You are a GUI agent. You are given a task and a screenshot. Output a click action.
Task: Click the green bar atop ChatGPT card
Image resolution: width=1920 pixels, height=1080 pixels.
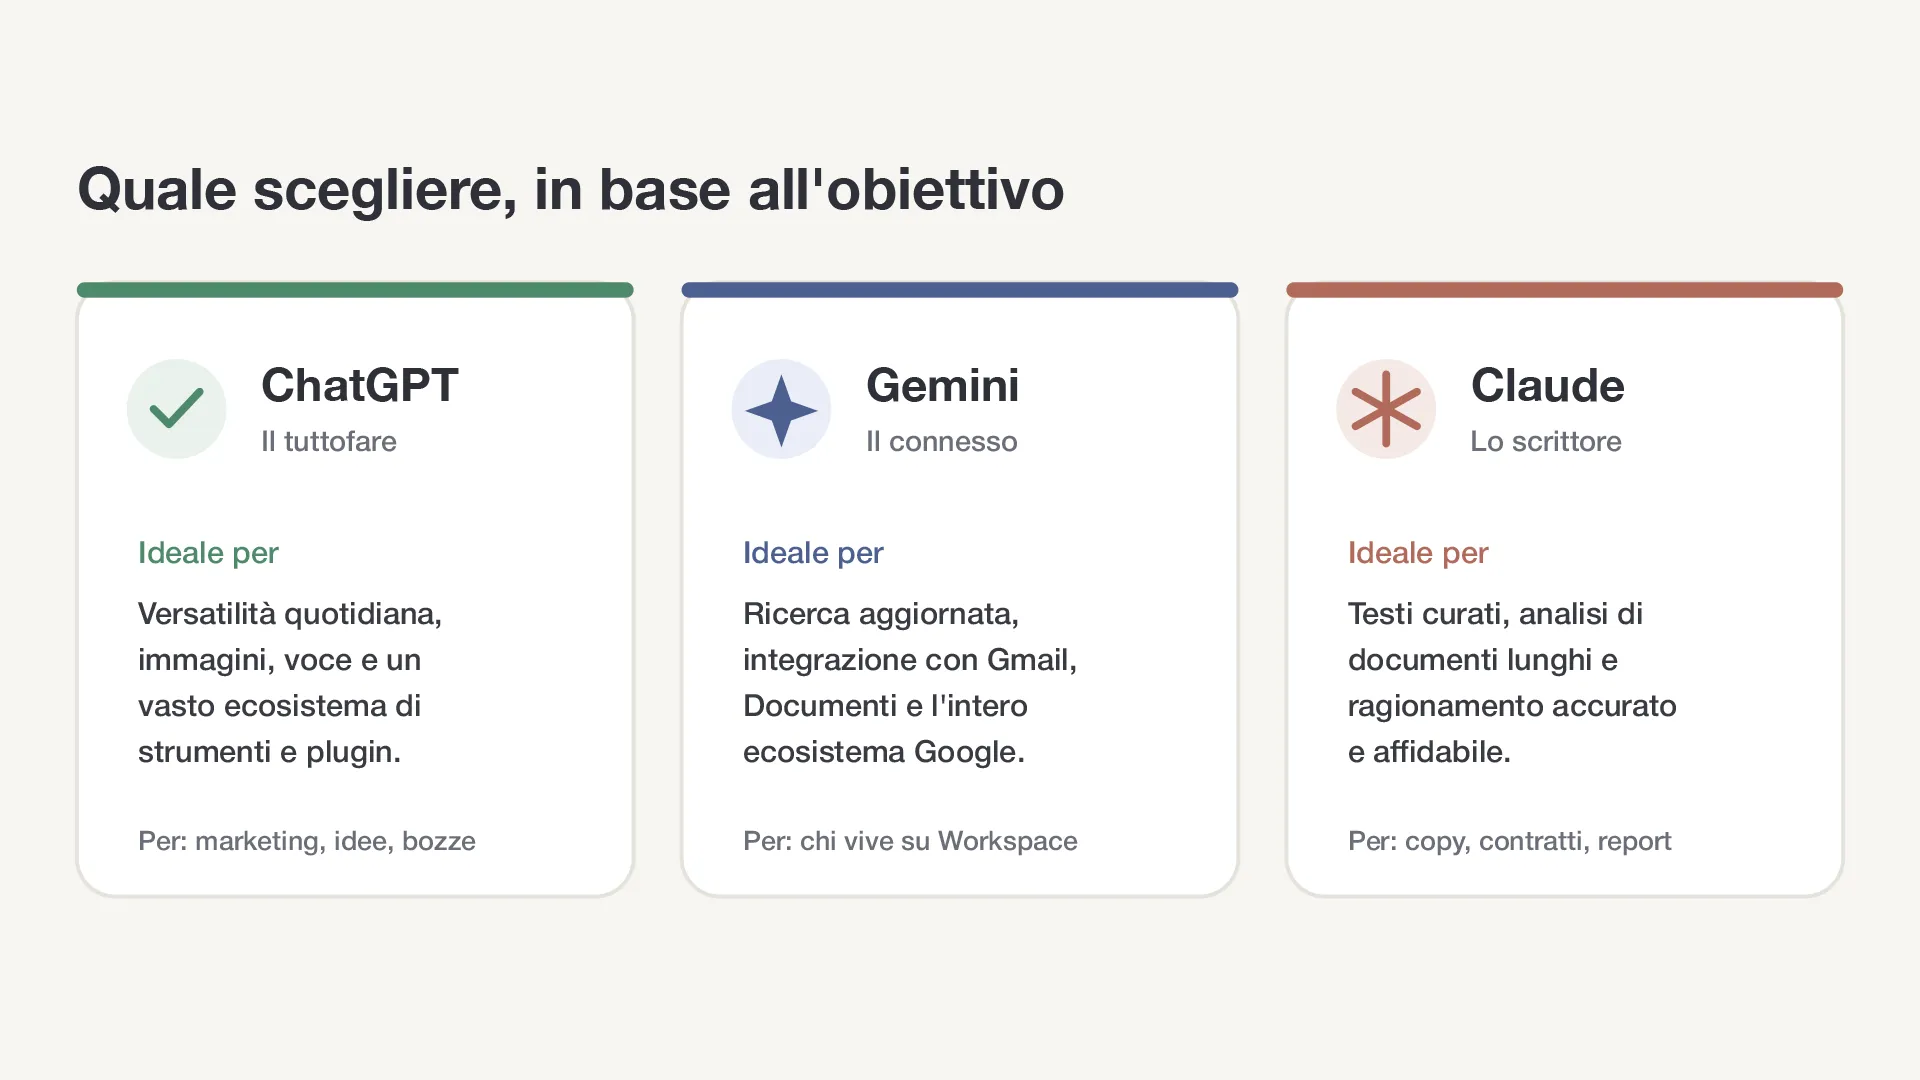[x=355, y=290]
